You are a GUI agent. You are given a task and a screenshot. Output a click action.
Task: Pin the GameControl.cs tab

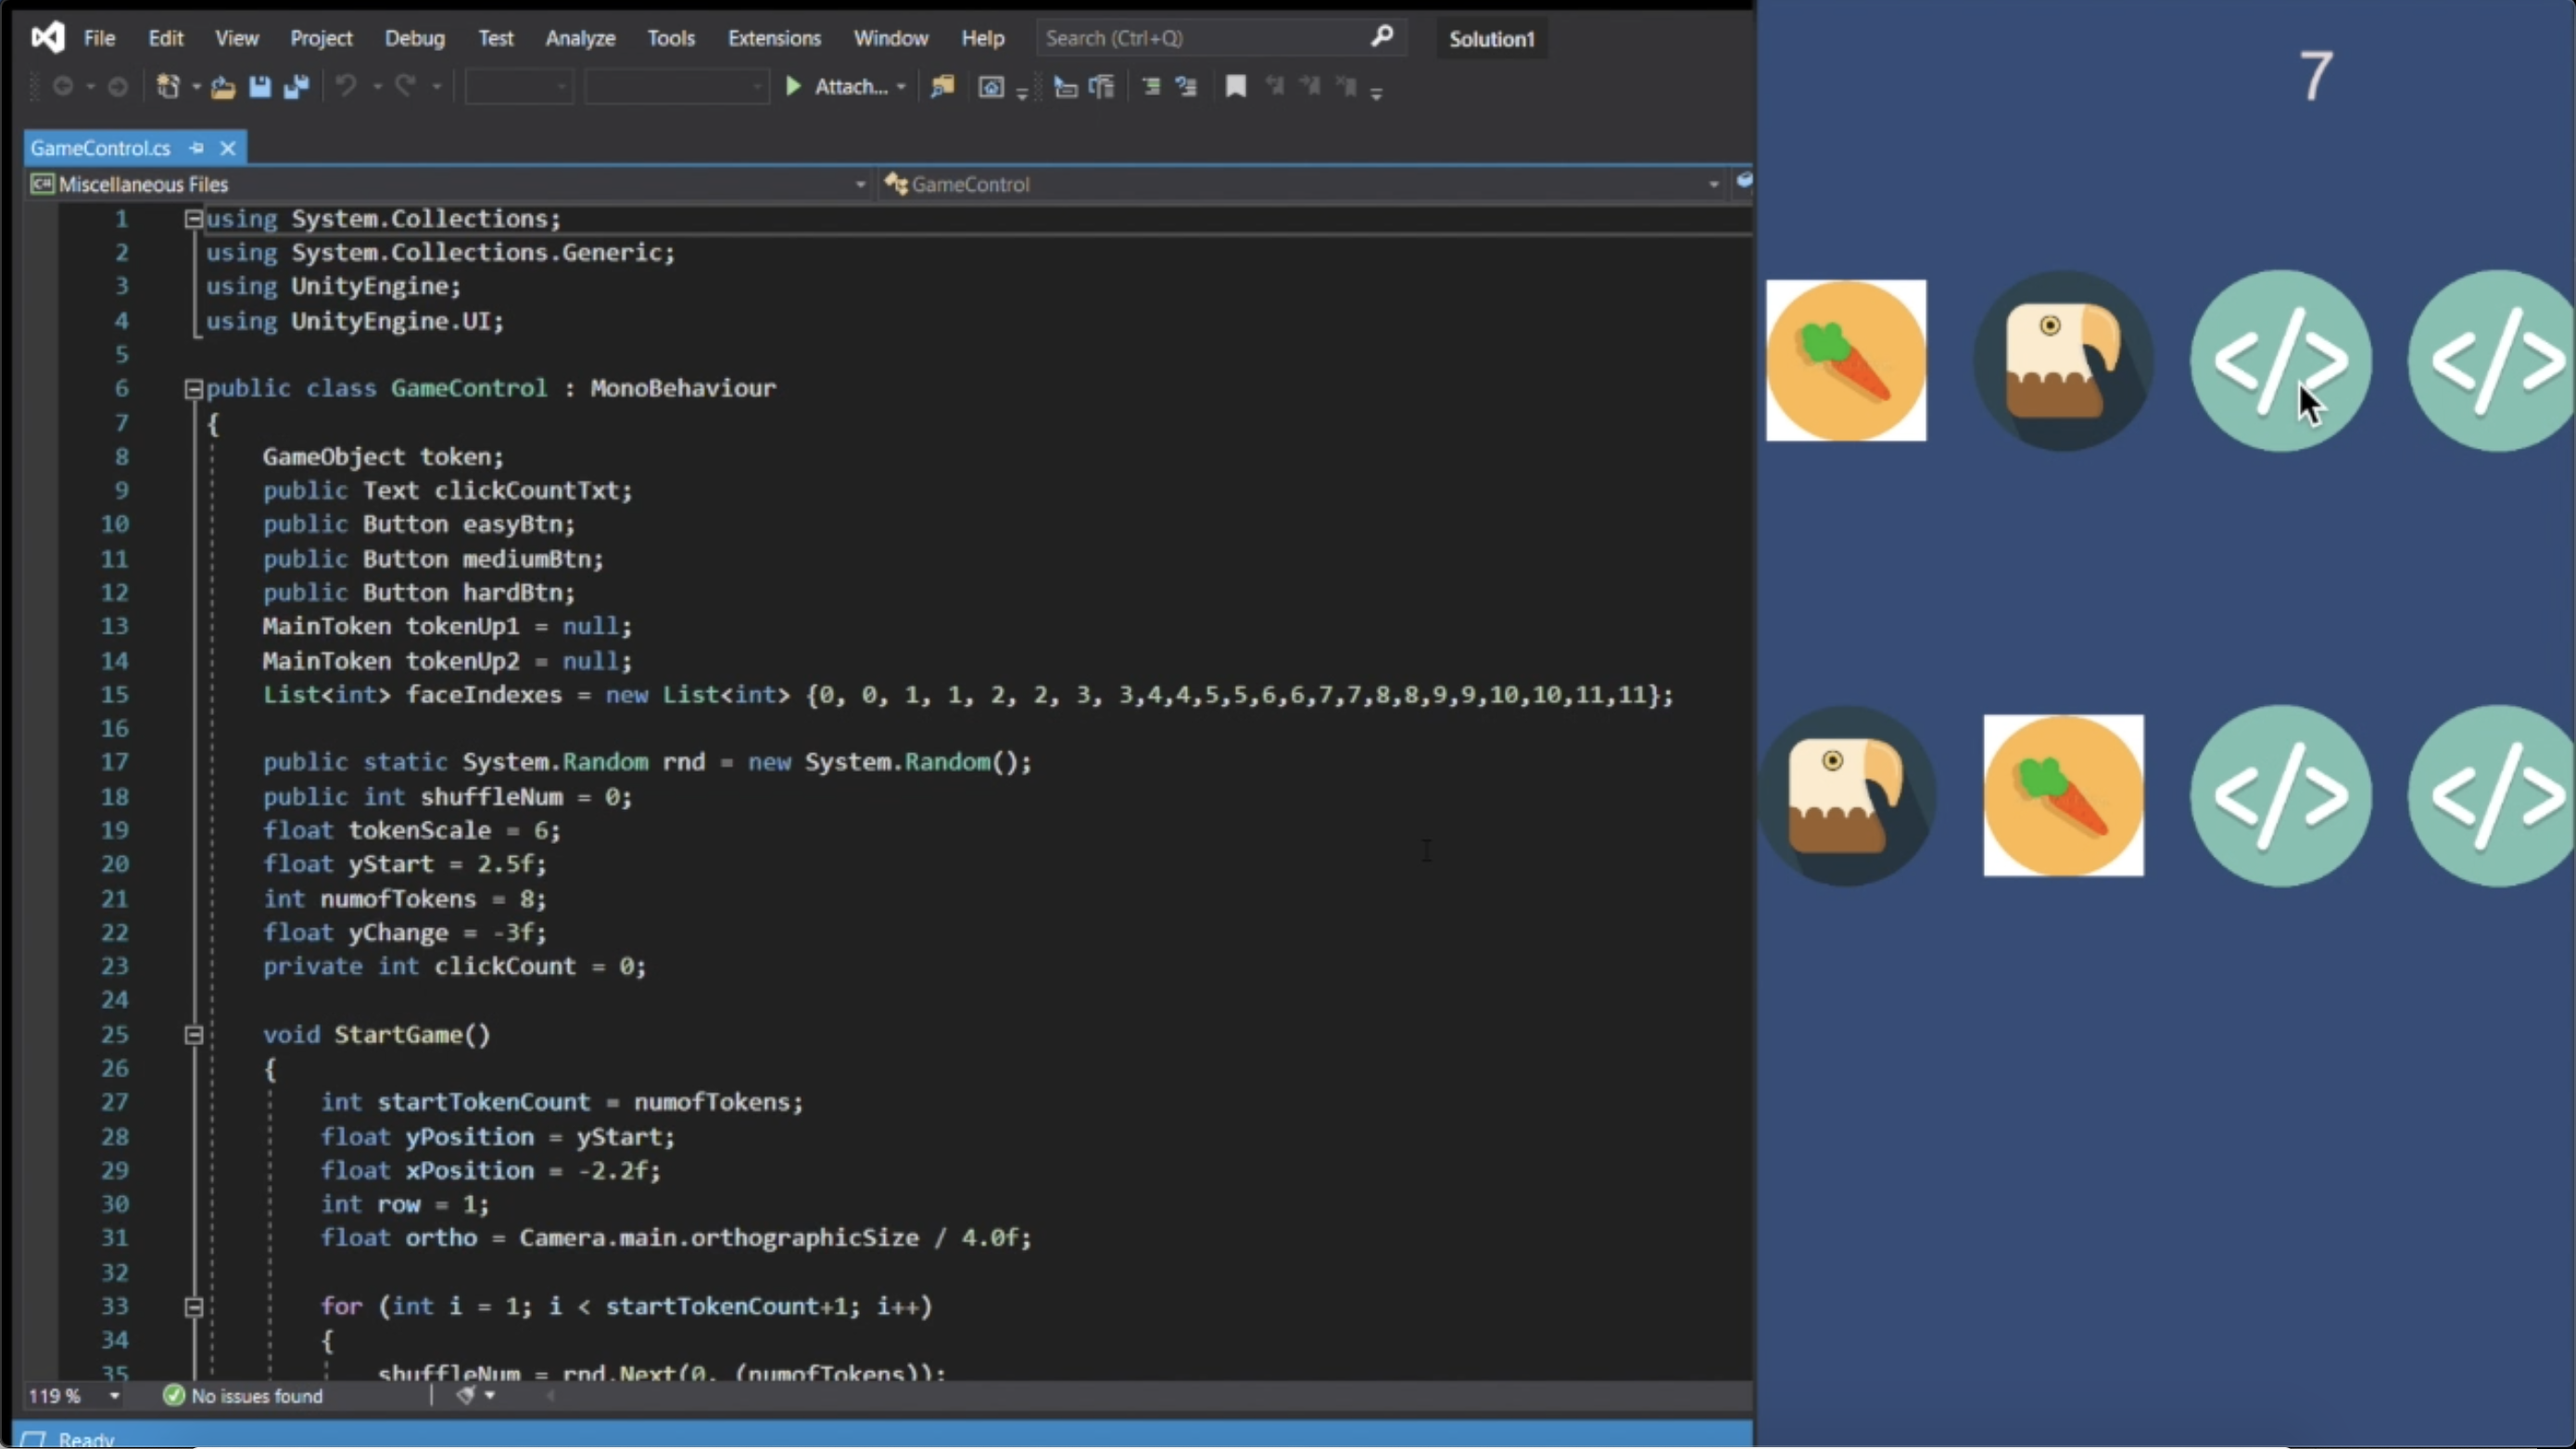coord(197,148)
